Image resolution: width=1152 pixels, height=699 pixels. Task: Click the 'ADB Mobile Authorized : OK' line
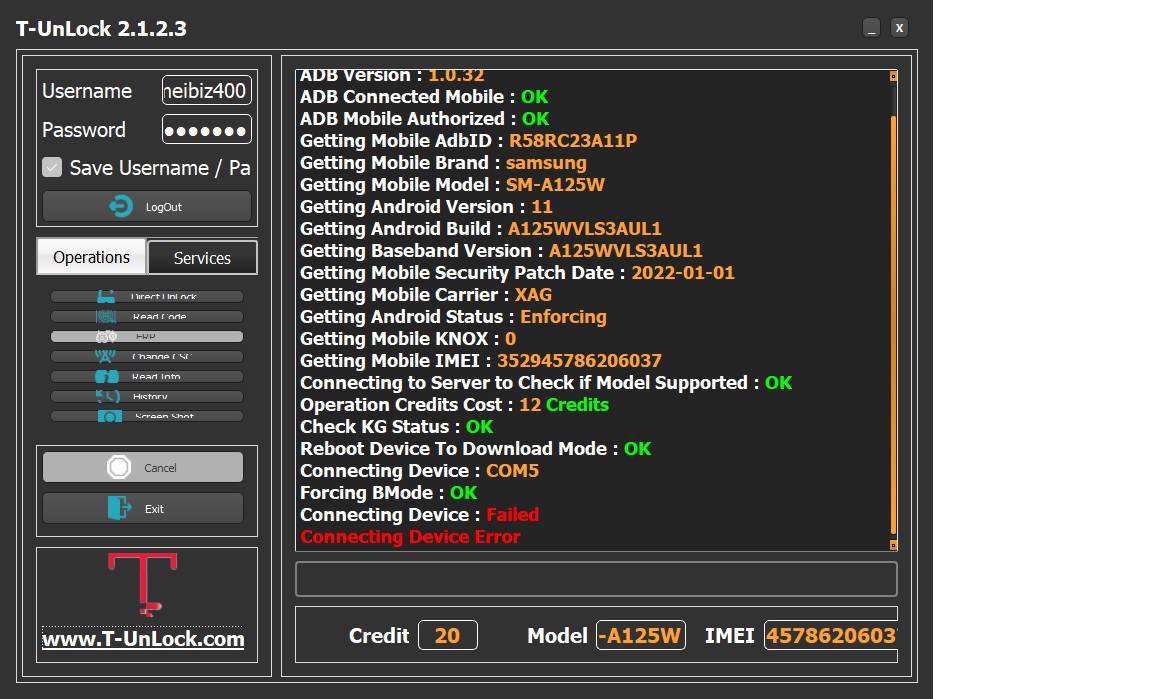(425, 118)
